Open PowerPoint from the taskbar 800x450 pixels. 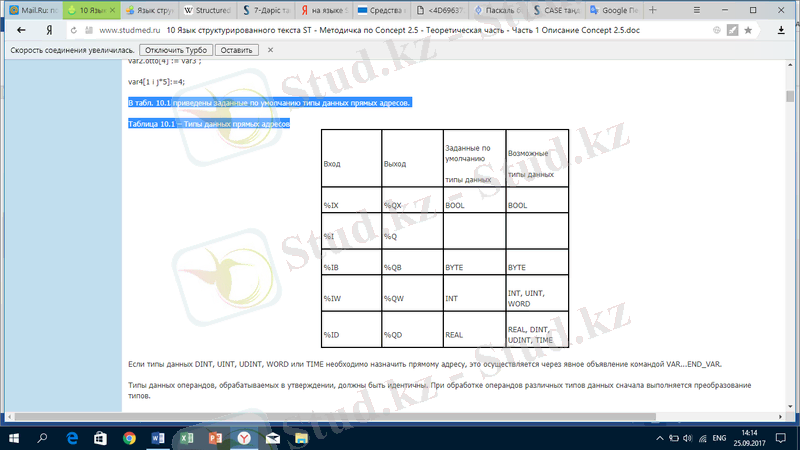pyautogui.click(x=215, y=438)
